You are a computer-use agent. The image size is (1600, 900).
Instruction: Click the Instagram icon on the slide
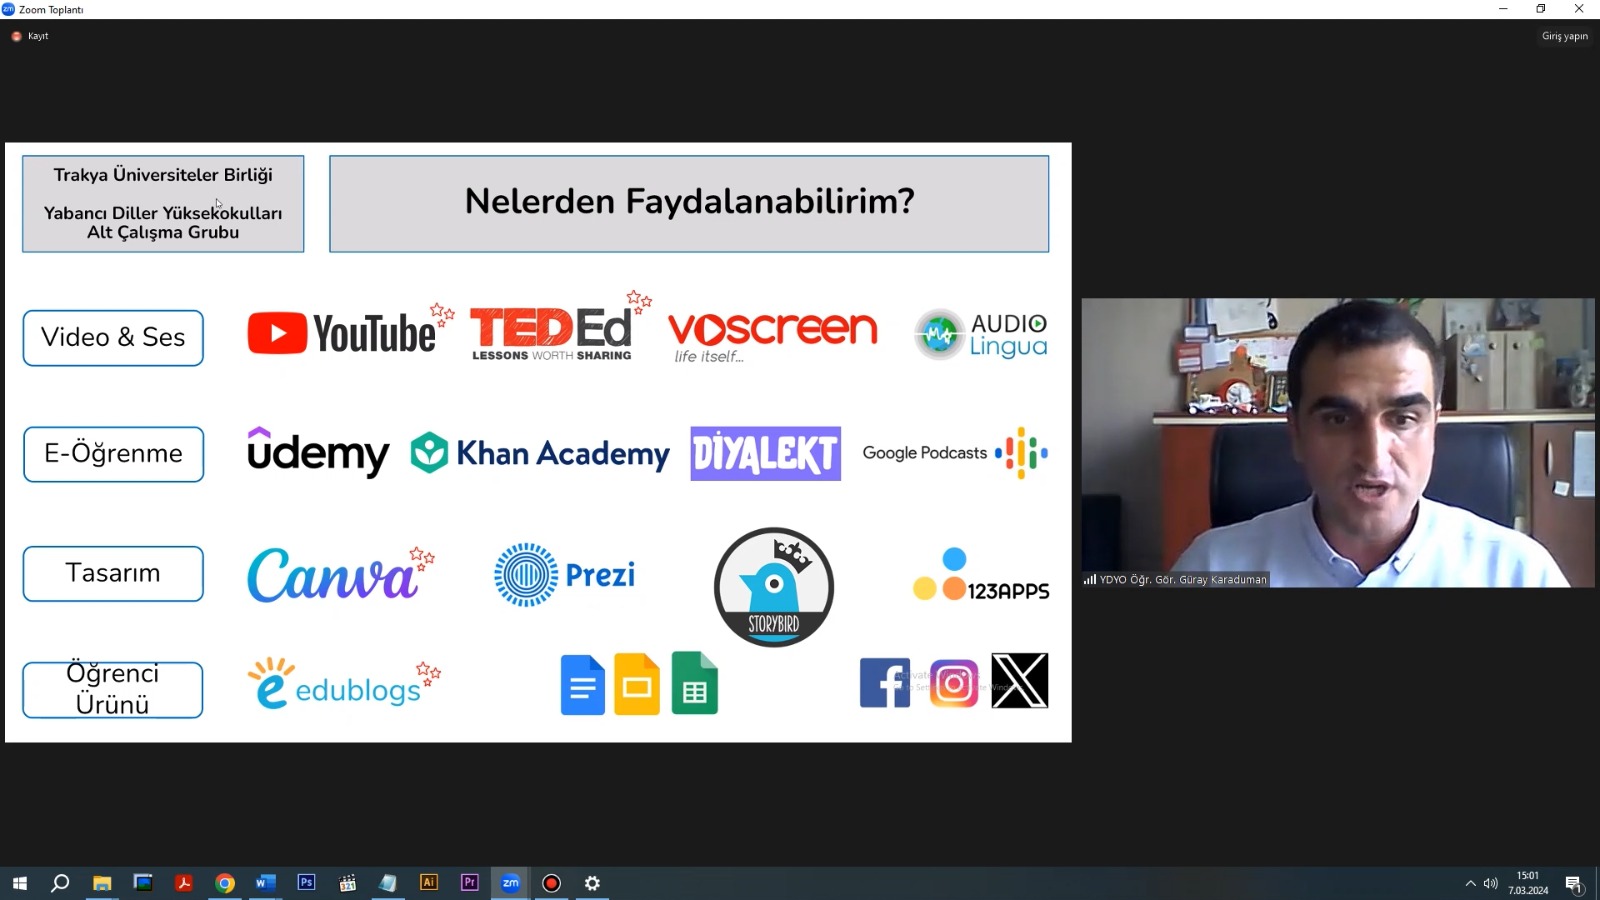pos(954,684)
